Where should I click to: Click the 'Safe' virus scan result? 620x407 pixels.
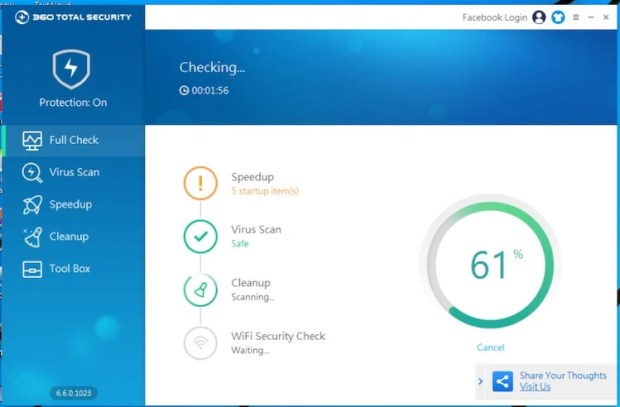coord(240,244)
